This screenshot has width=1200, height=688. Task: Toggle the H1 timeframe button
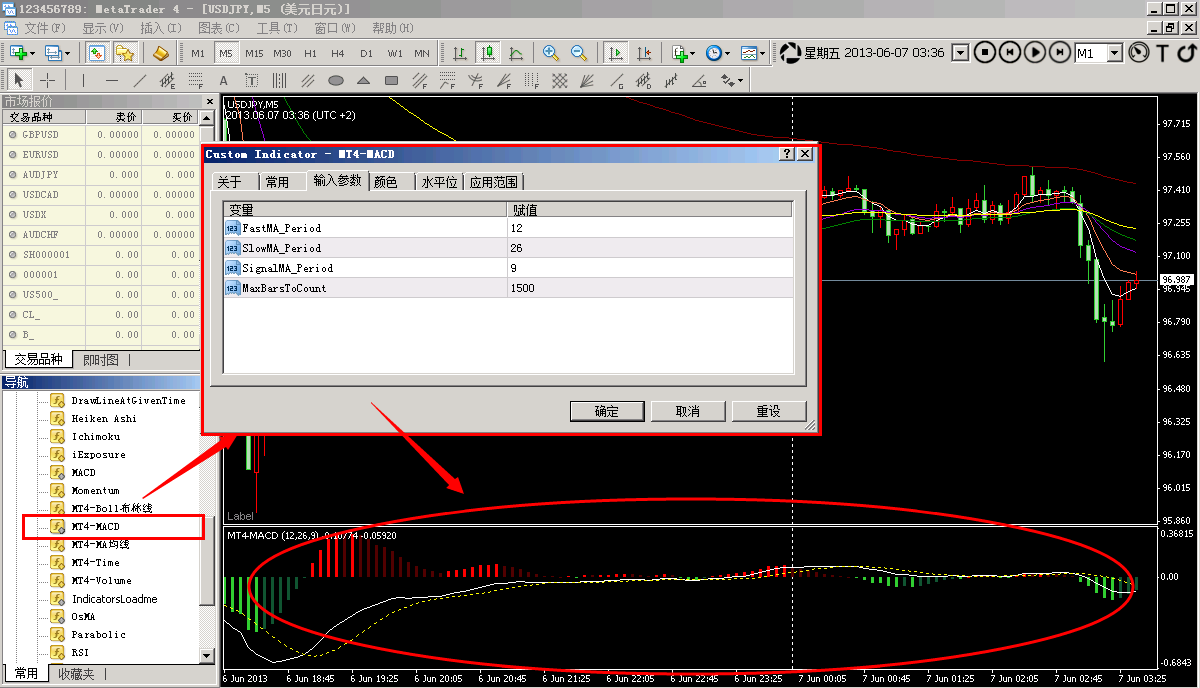click(x=310, y=53)
